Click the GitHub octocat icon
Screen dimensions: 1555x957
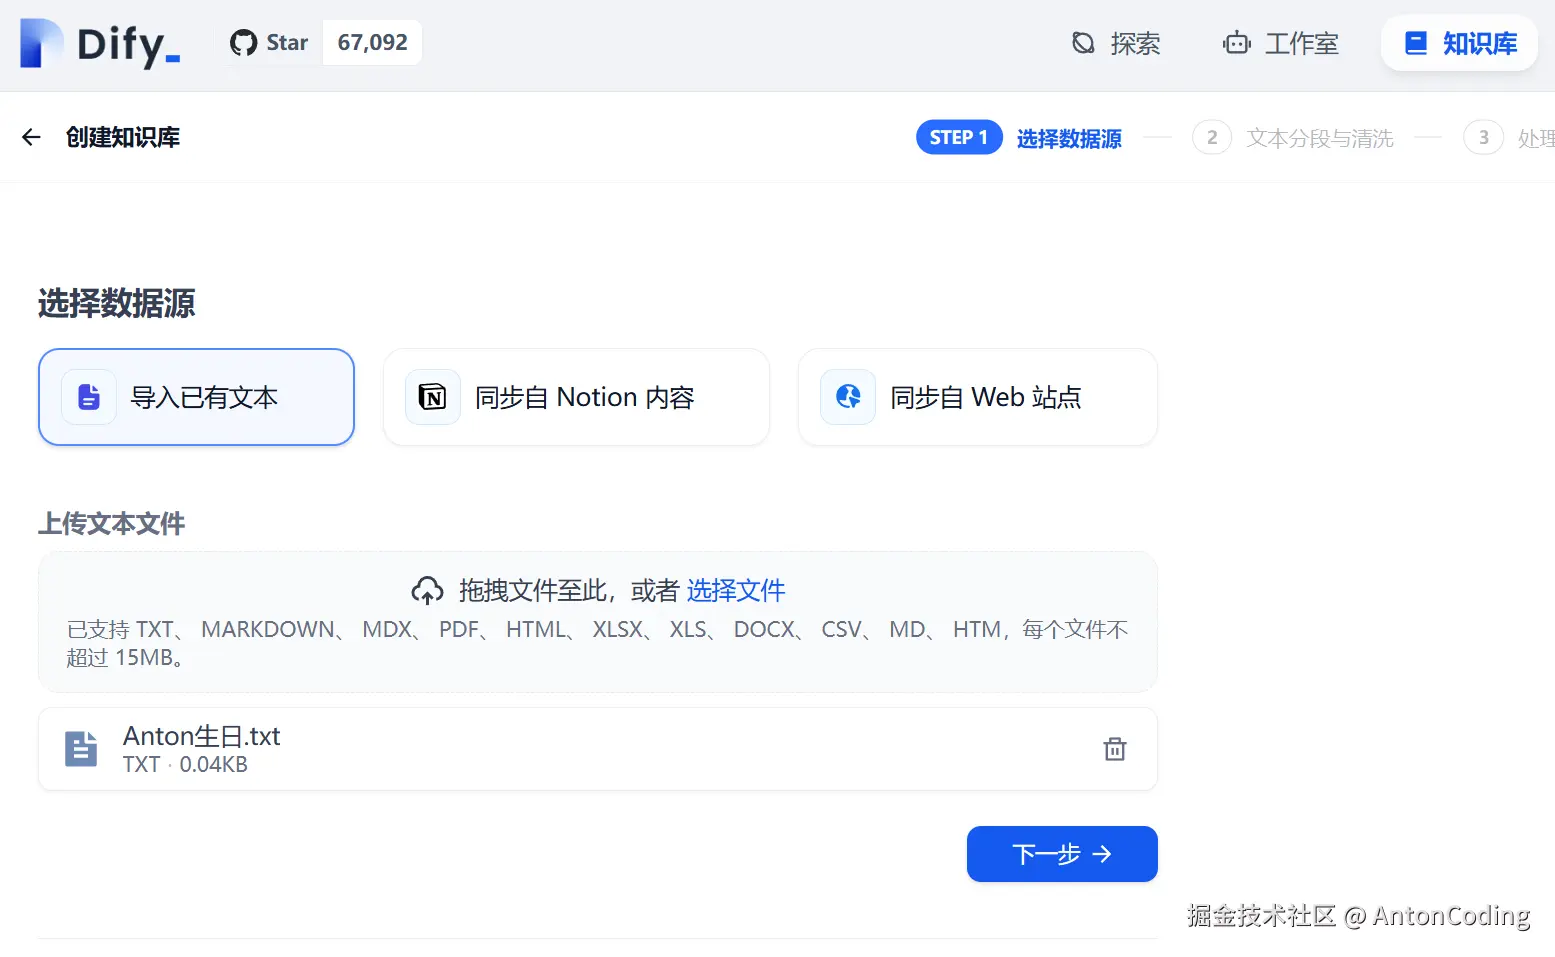[x=243, y=43]
